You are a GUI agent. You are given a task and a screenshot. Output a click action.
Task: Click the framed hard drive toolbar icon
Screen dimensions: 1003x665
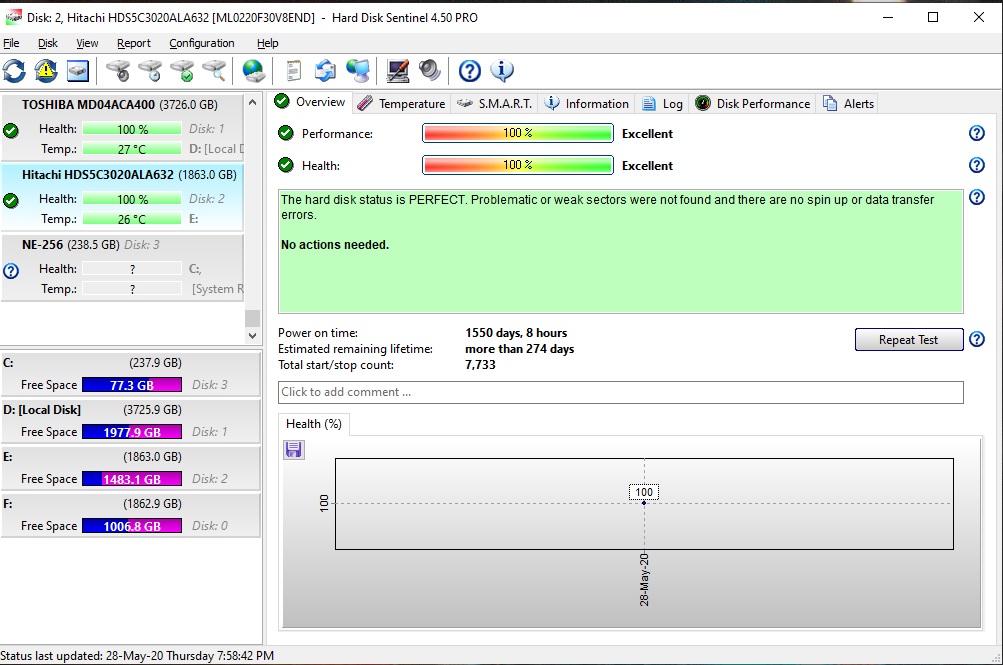tap(78, 71)
